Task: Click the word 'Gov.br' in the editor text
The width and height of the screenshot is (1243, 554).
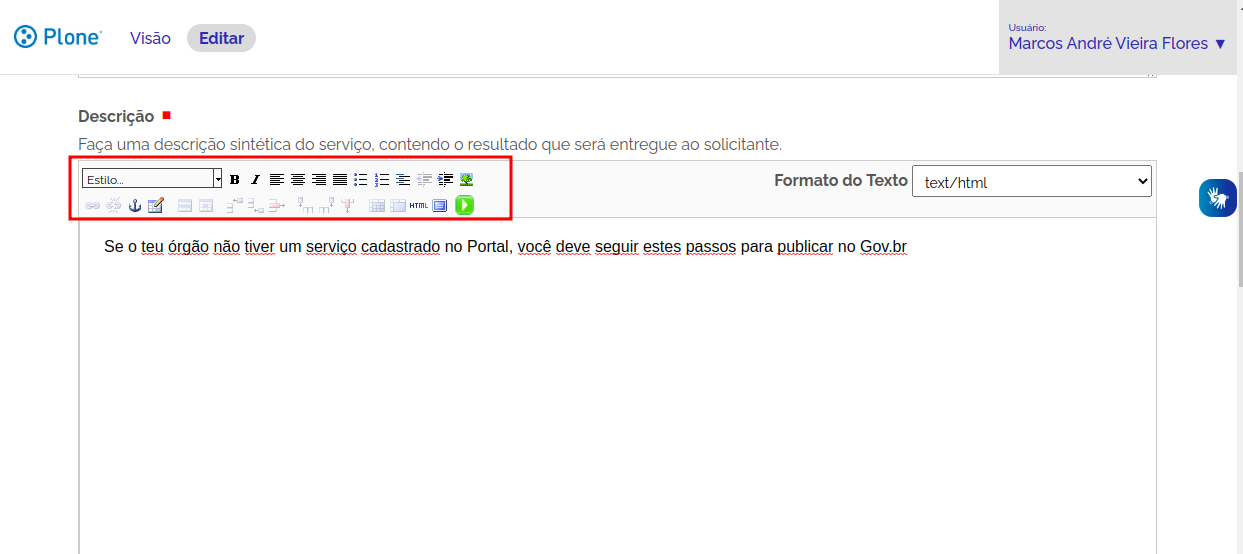Action: [883, 246]
